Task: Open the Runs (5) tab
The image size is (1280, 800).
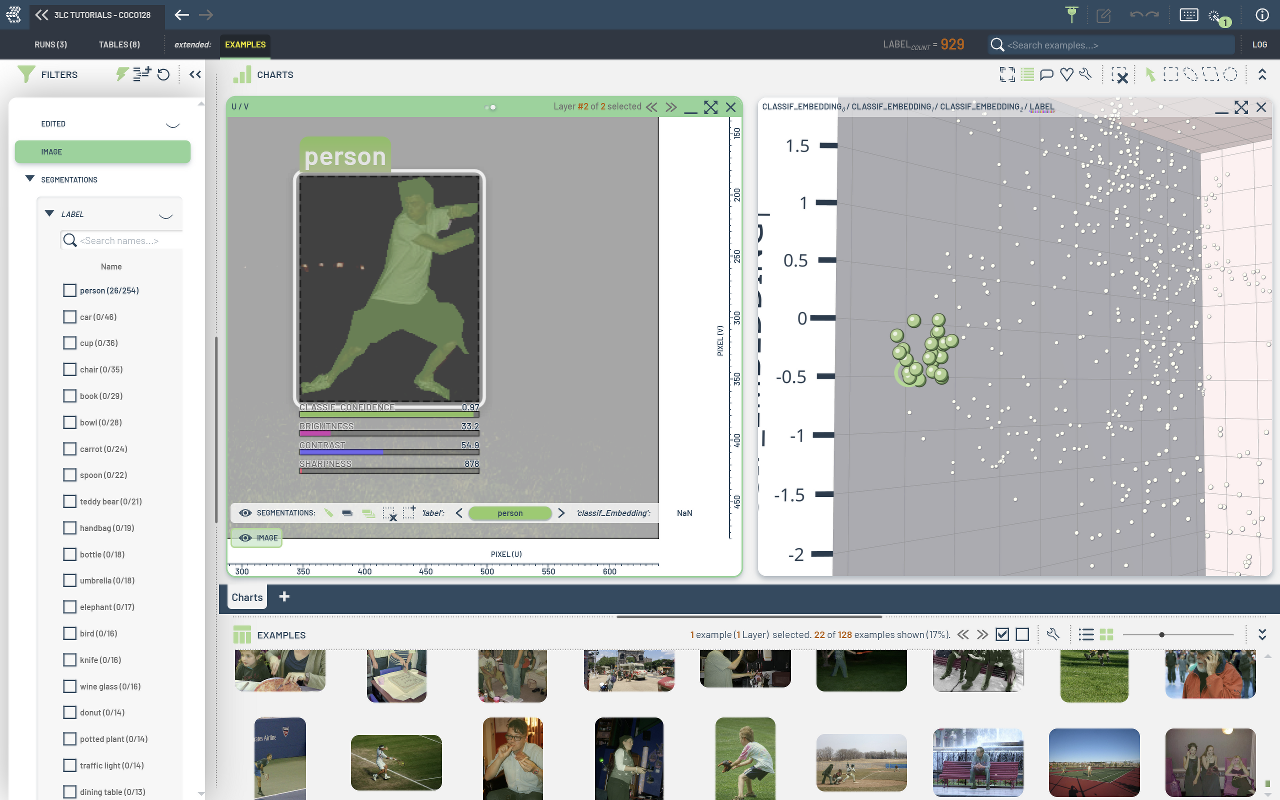Action: [50, 45]
